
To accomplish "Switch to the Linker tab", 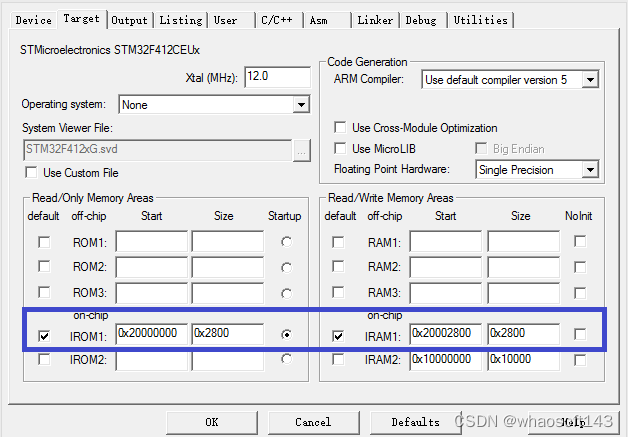I will click(375, 20).
